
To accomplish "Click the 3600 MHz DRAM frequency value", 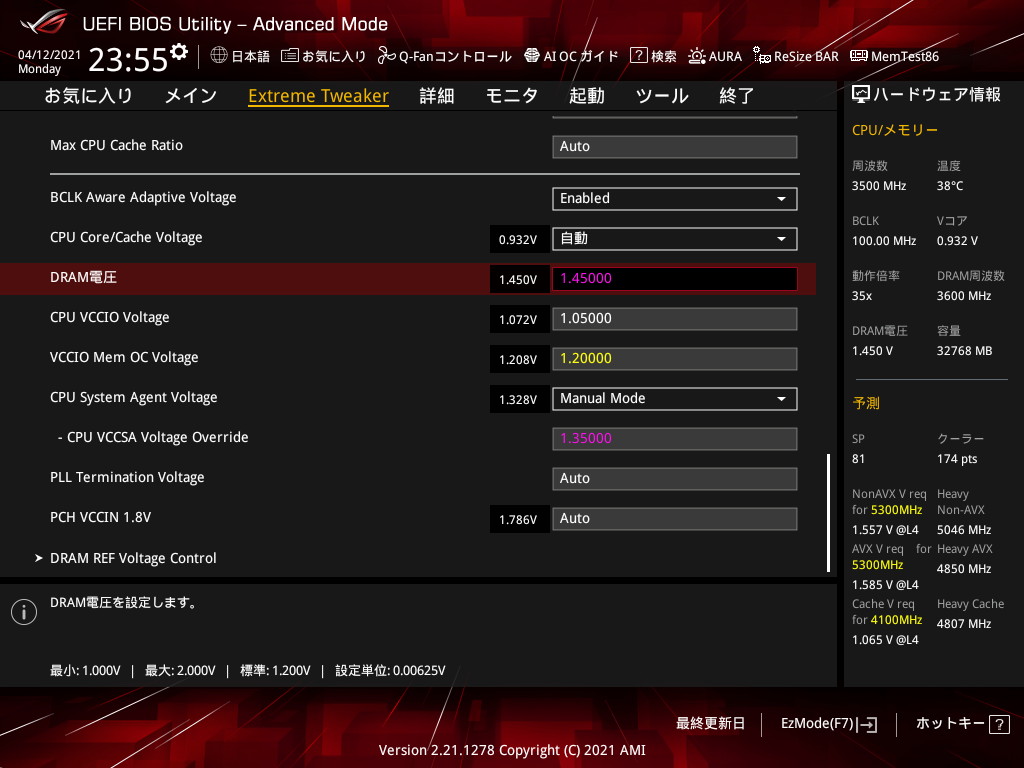I will [964, 296].
